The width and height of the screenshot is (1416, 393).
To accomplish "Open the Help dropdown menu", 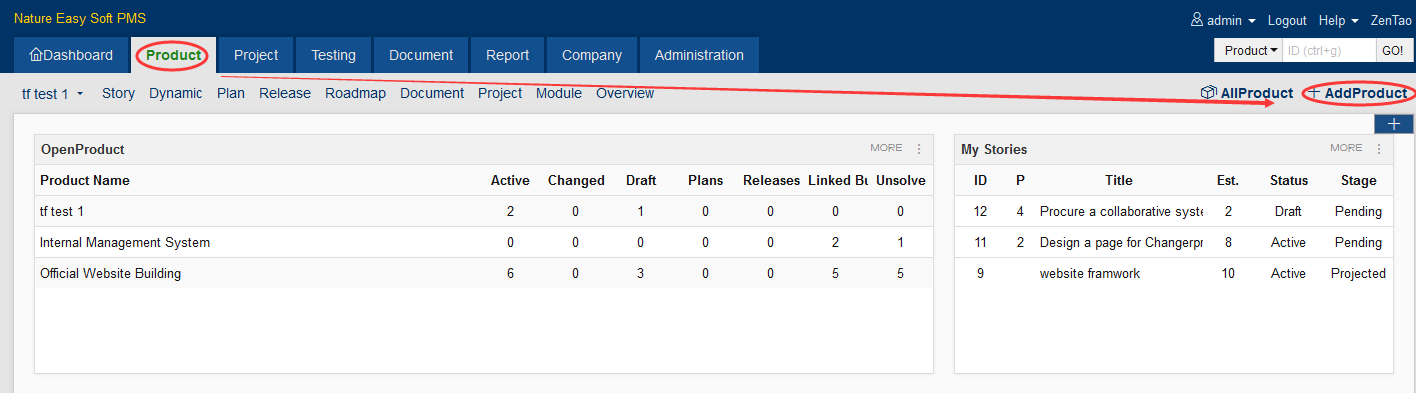I will tap(1338, 20).
